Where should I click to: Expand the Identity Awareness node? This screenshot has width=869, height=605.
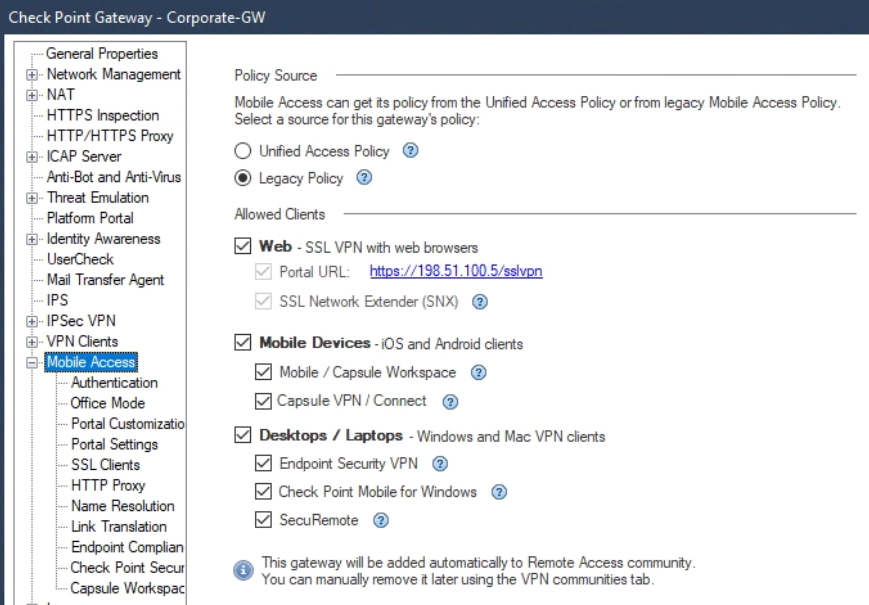pos(32,239)
